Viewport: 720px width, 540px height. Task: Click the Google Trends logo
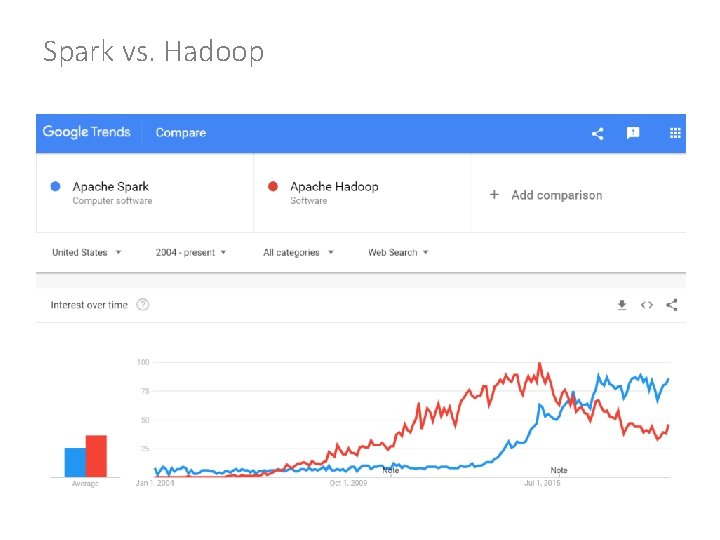[86, 132]
